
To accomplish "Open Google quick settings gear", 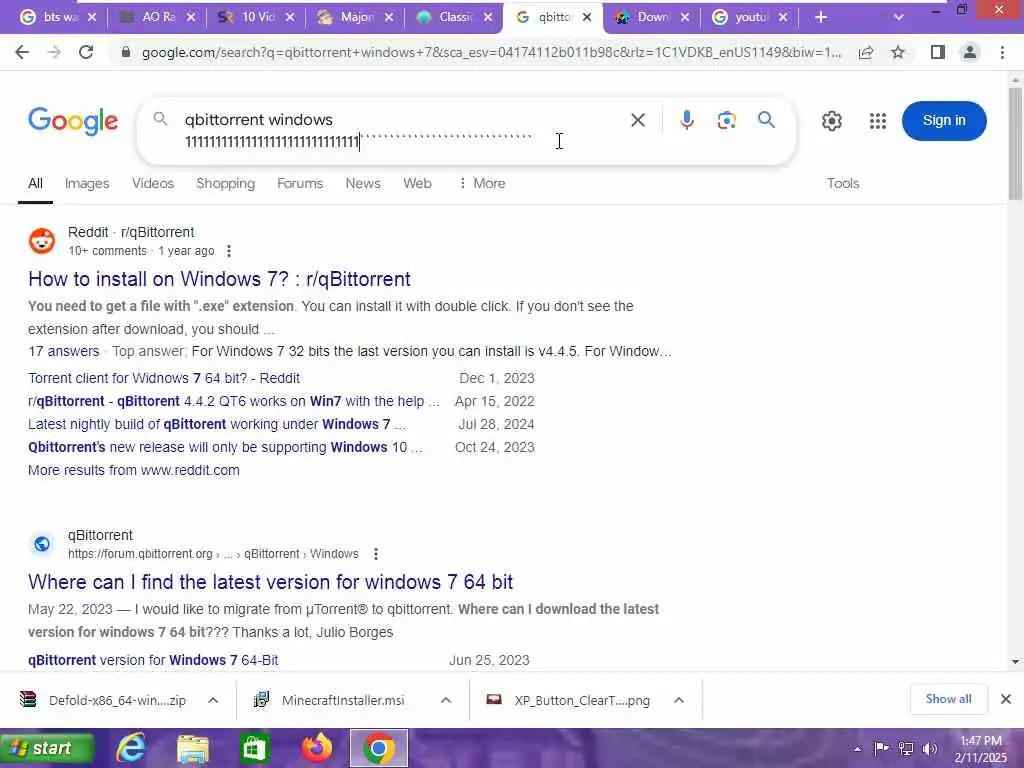I will (831, 121).
